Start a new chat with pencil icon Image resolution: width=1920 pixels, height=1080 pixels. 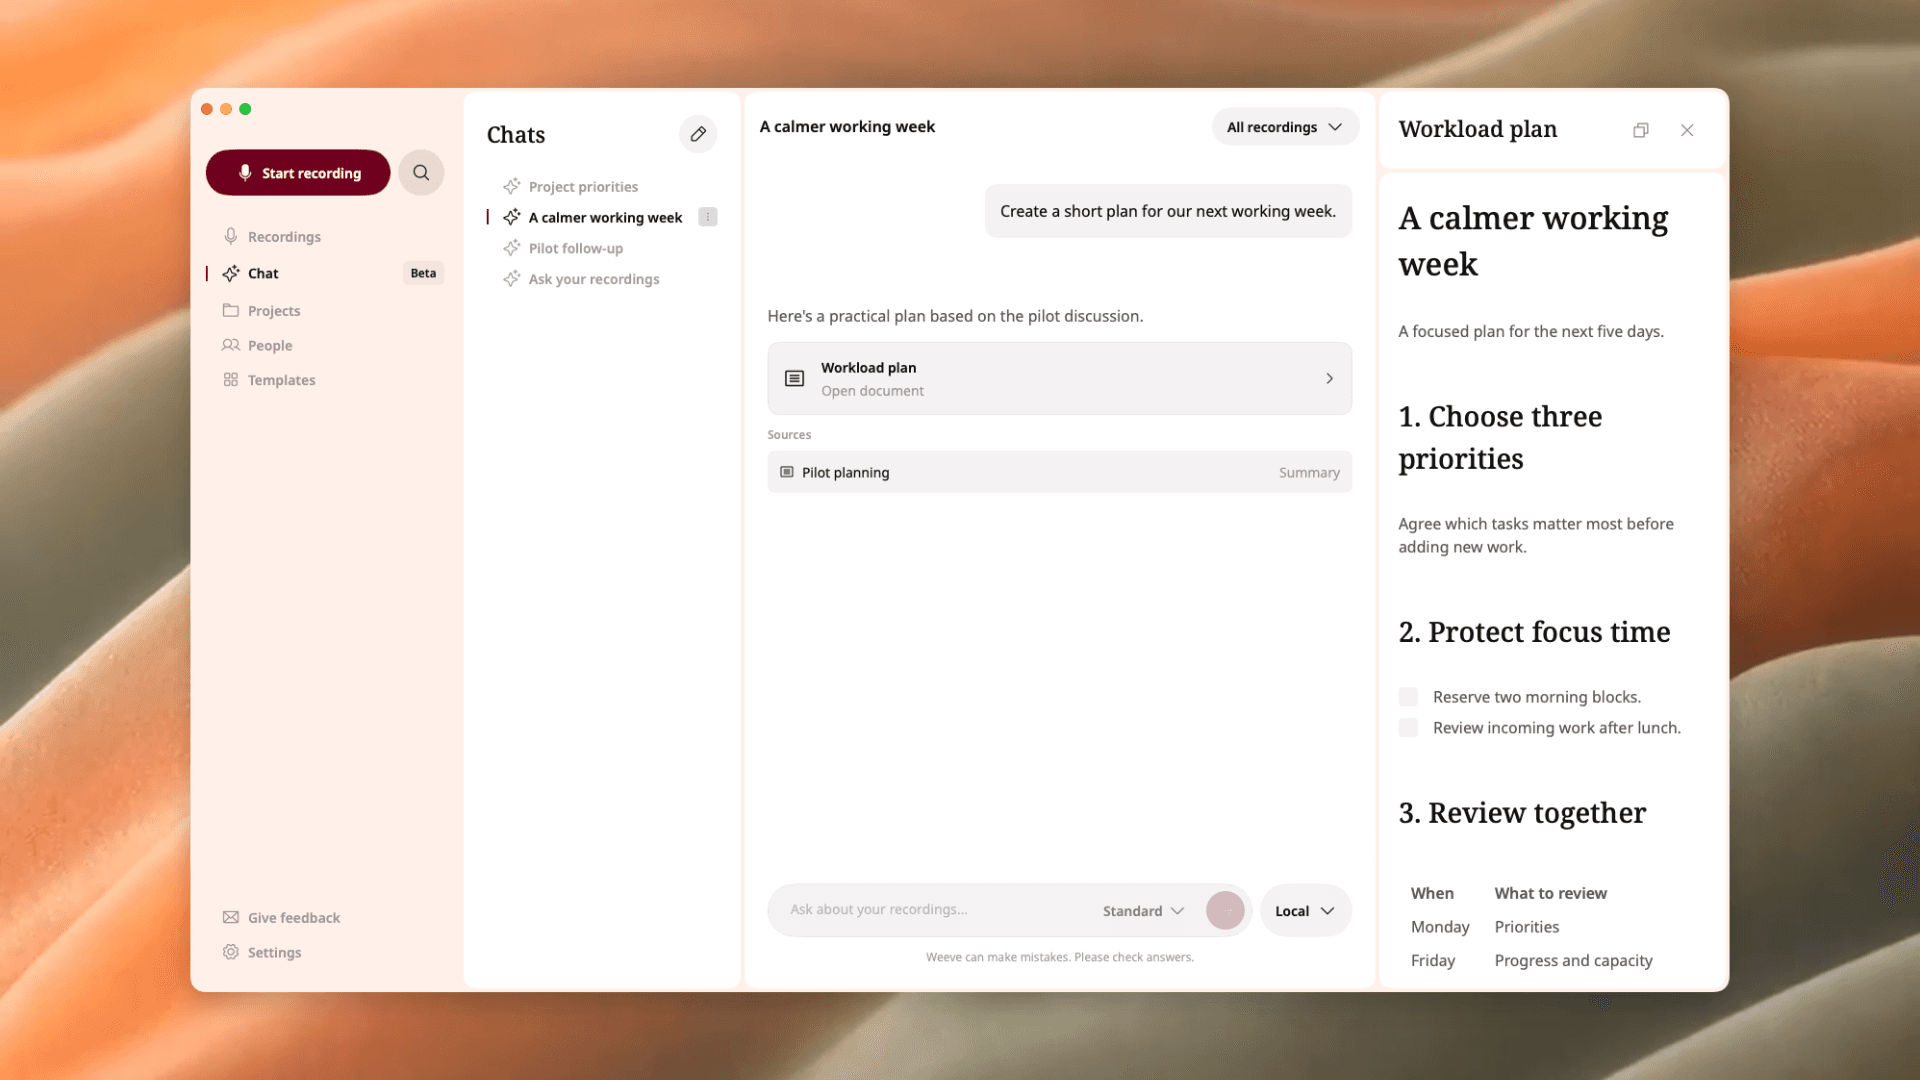pos(698,134)
